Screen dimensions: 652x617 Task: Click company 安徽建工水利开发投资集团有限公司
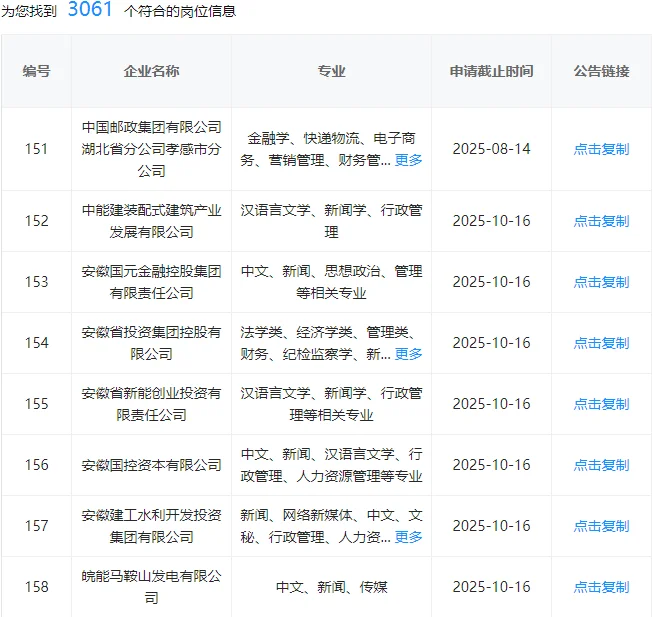151,526
